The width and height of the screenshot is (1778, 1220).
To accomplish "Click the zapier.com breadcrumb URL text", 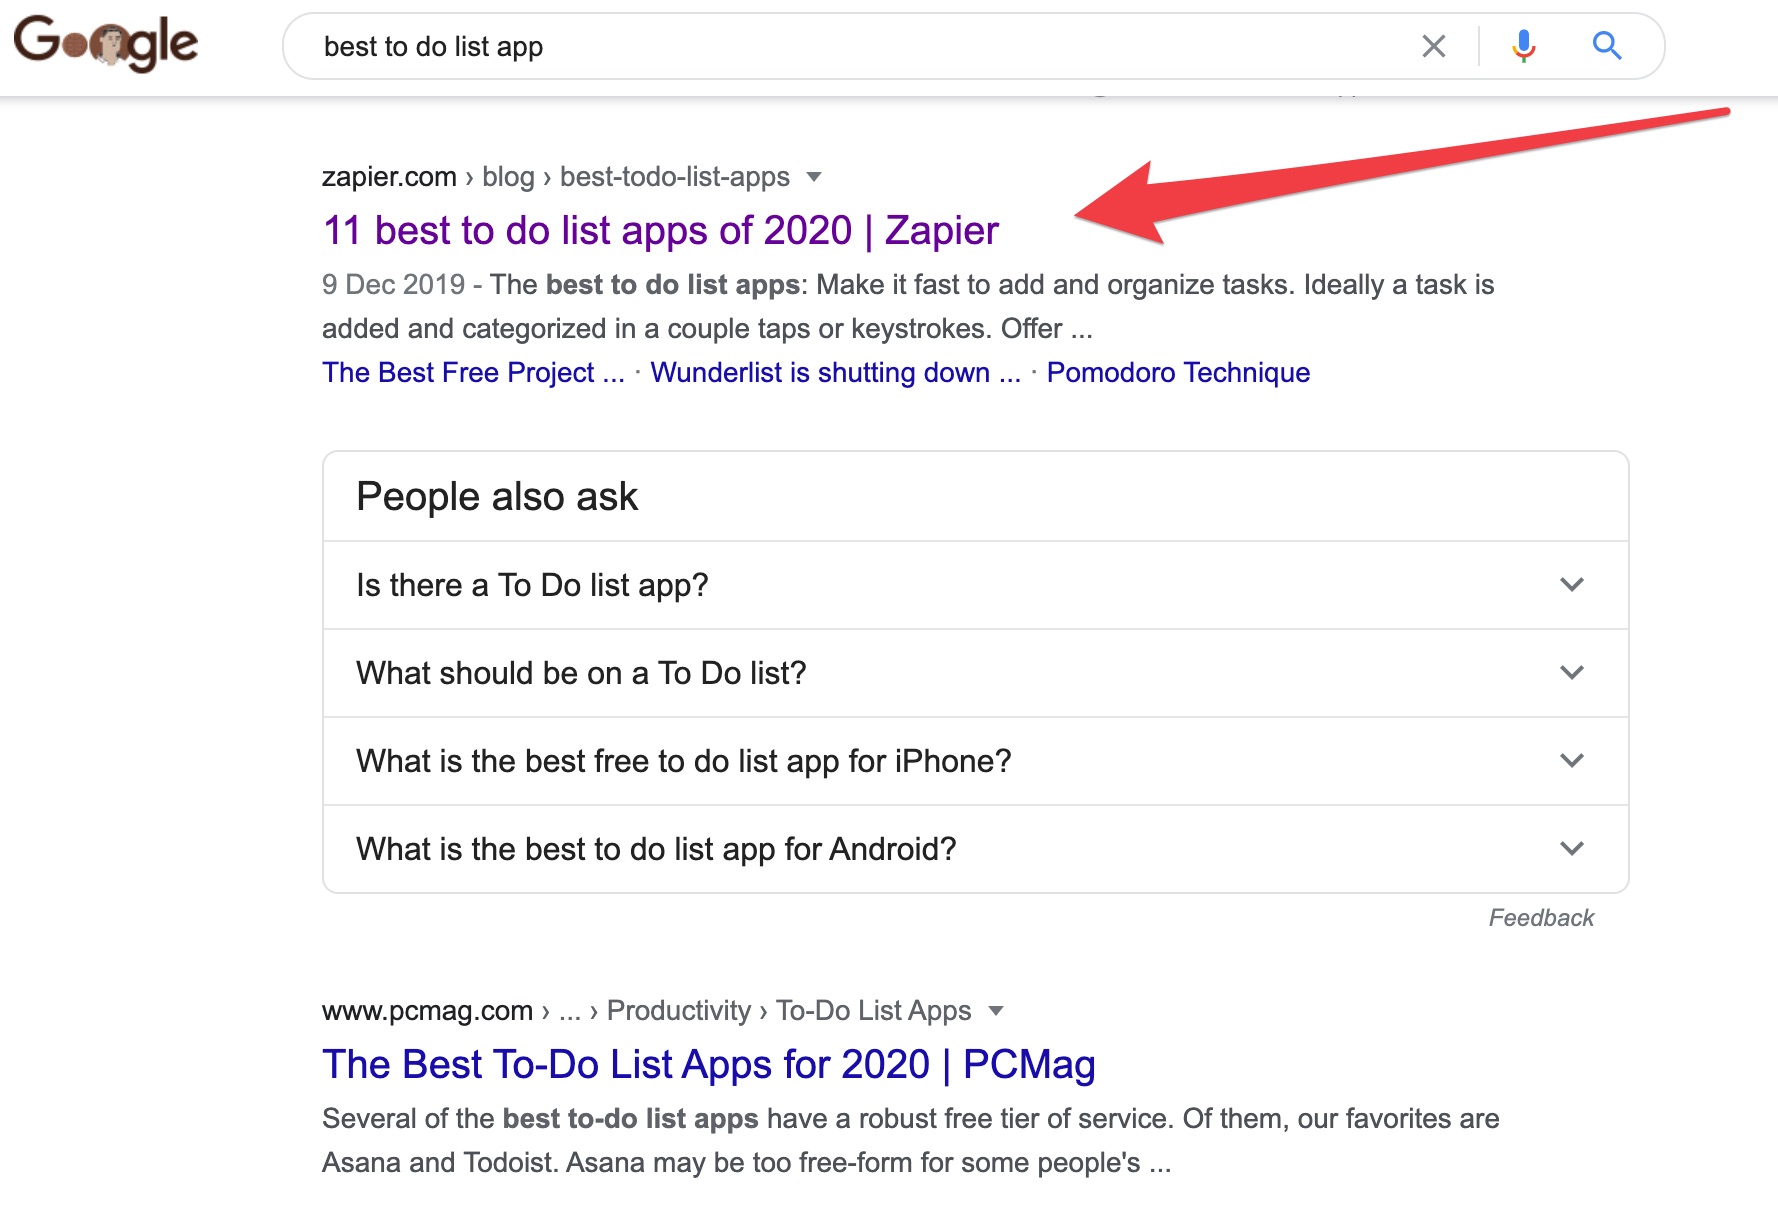I will point(556,177).
